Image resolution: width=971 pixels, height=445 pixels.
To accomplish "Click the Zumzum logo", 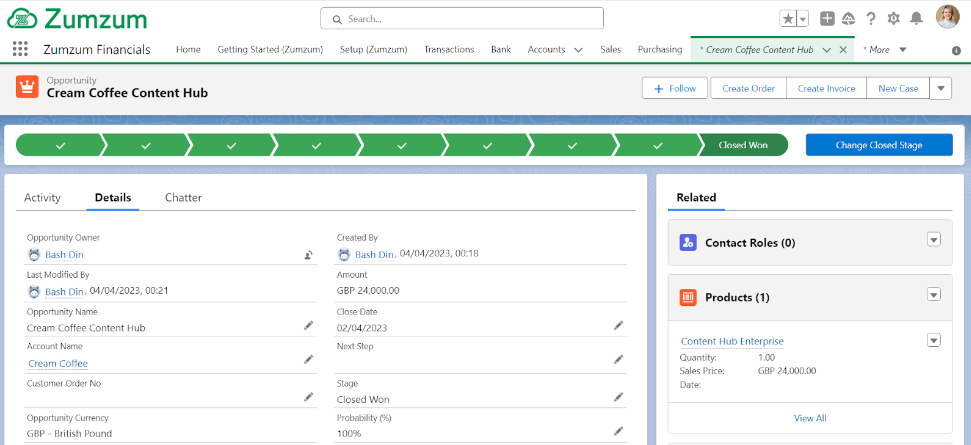I will click(77, 19).
